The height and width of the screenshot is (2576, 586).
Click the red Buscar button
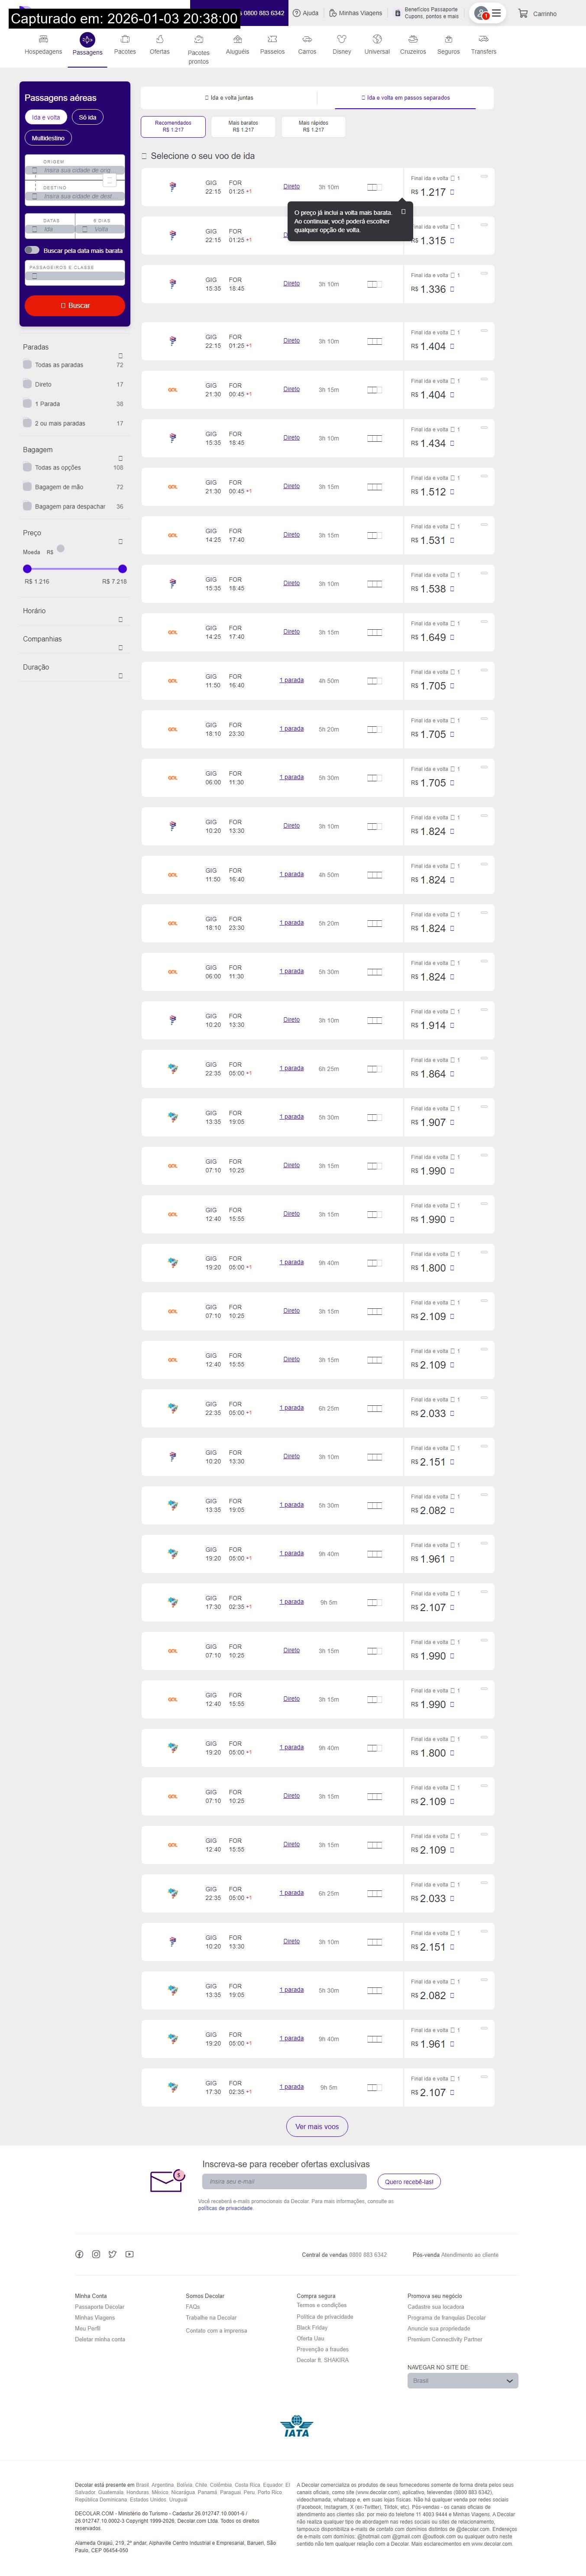tap(75, 305)
